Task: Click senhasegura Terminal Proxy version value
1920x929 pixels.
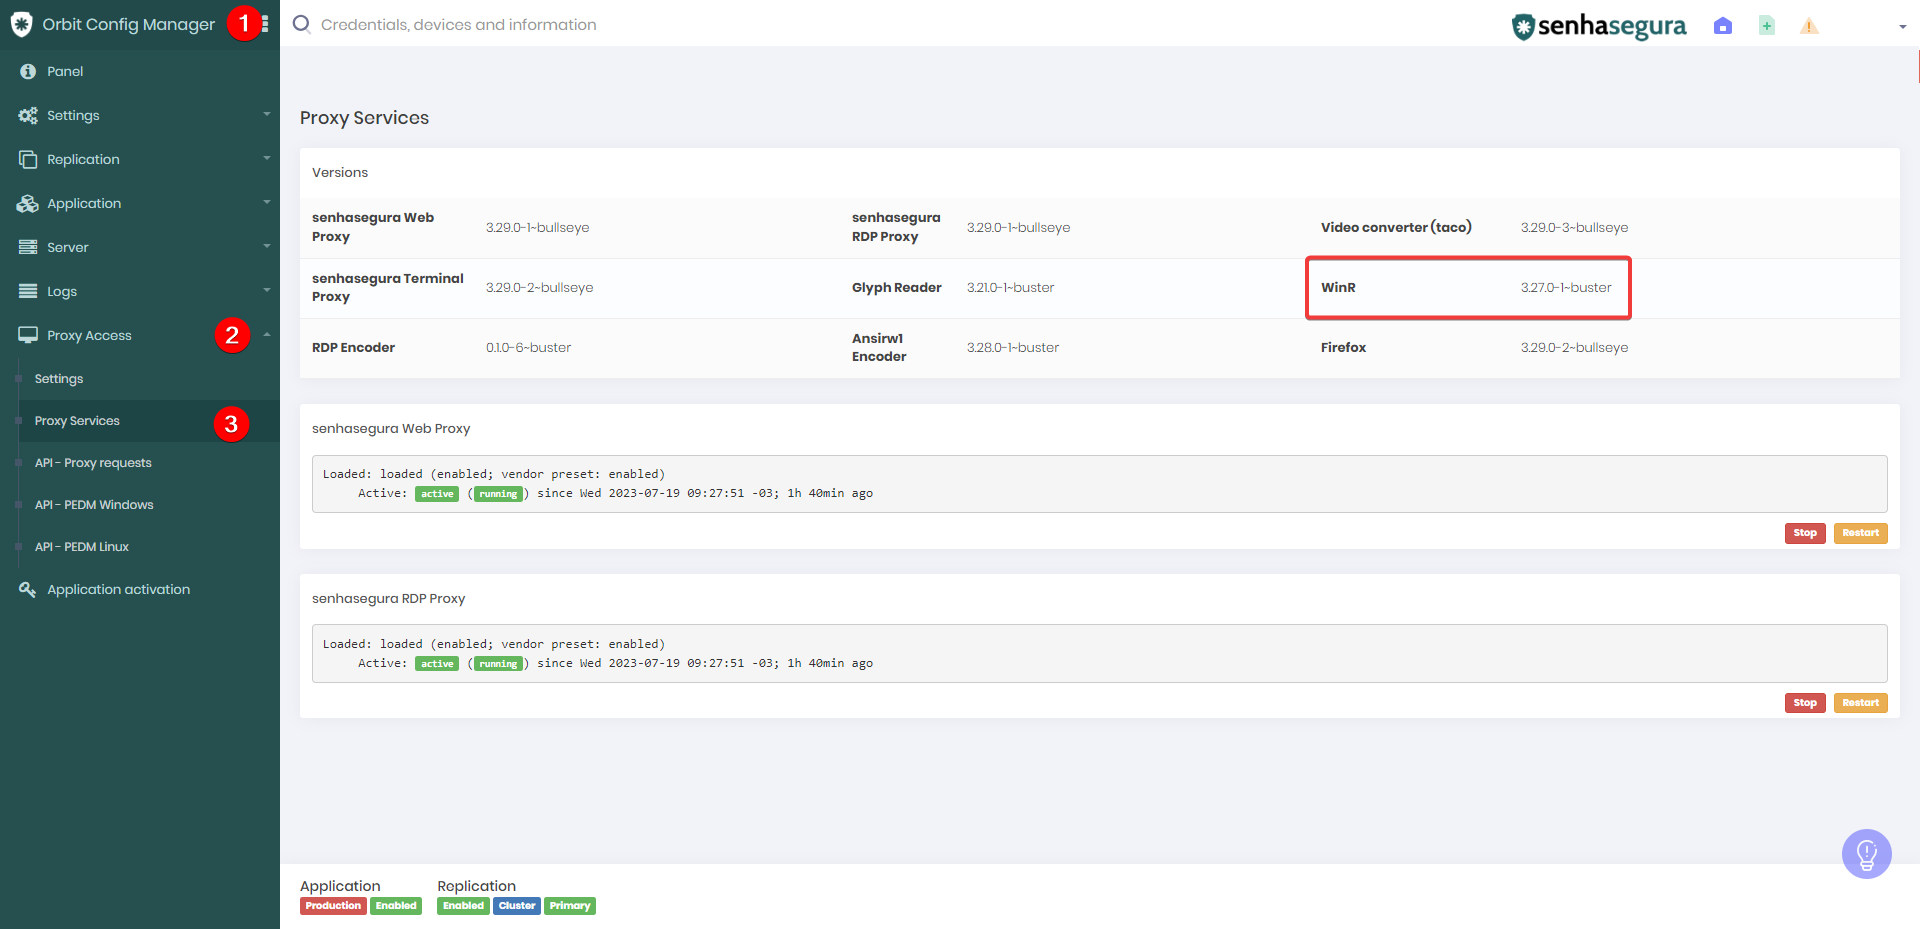Action: (539, 288)
